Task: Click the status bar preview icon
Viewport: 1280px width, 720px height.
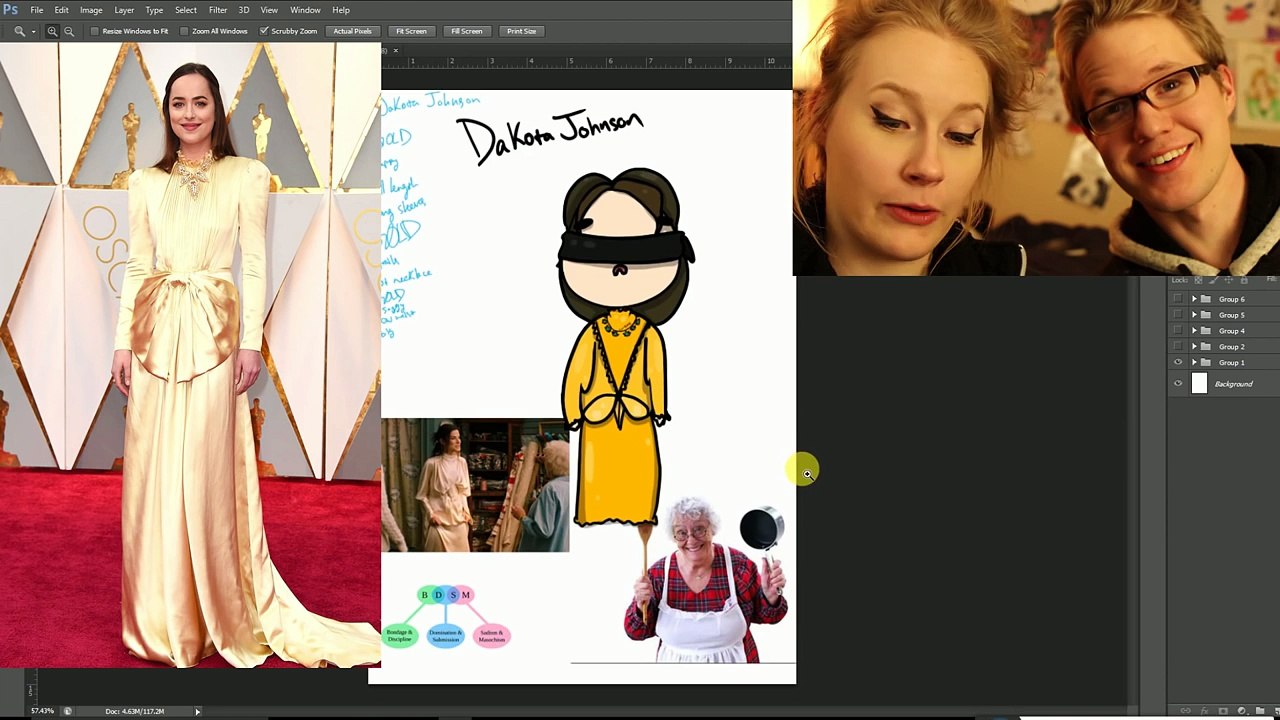Action: pyautogui.click(x=67, y=711)
